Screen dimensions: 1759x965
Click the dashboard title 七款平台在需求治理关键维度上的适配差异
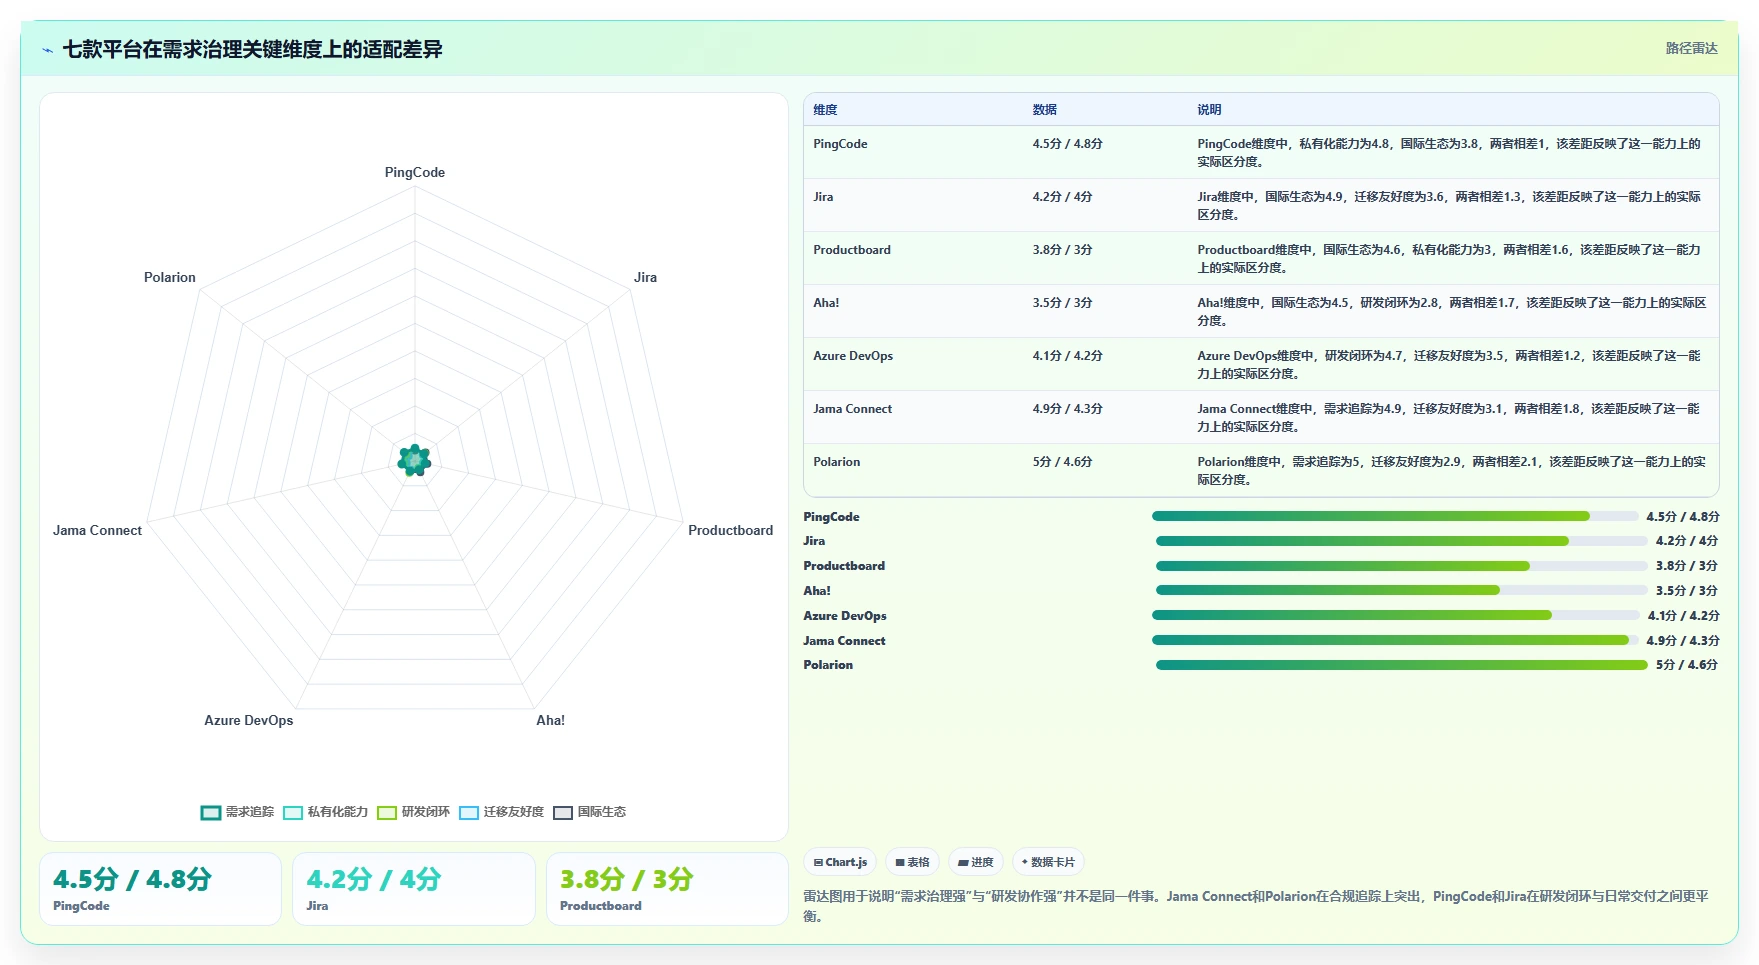pos(252,50)
